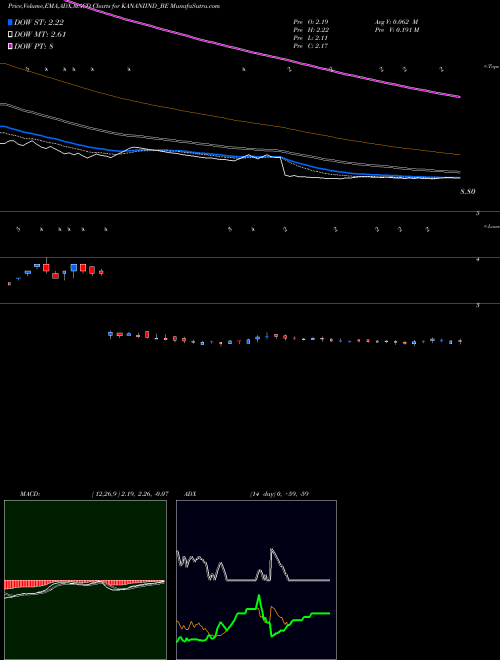Click the 'ADX' panel heading

click(x=190, y=493)
